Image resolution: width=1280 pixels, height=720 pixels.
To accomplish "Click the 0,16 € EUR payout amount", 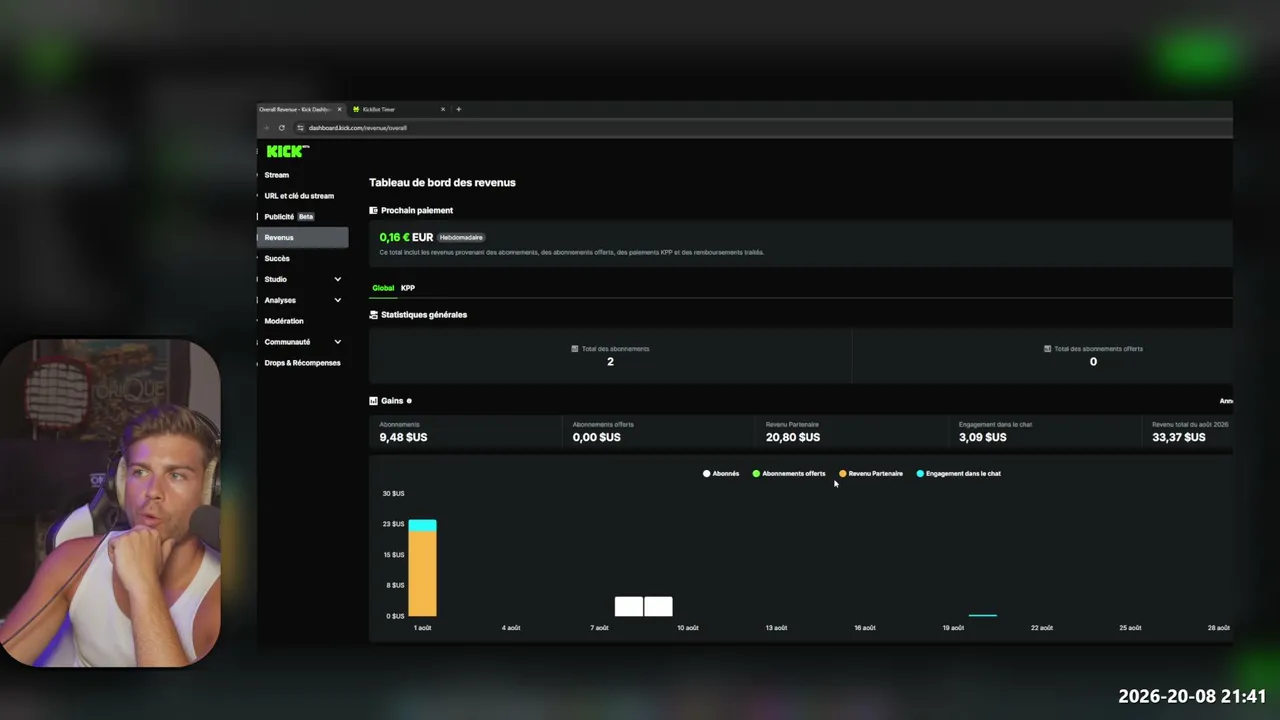I will pyautogui.click(x=406, y=237).
